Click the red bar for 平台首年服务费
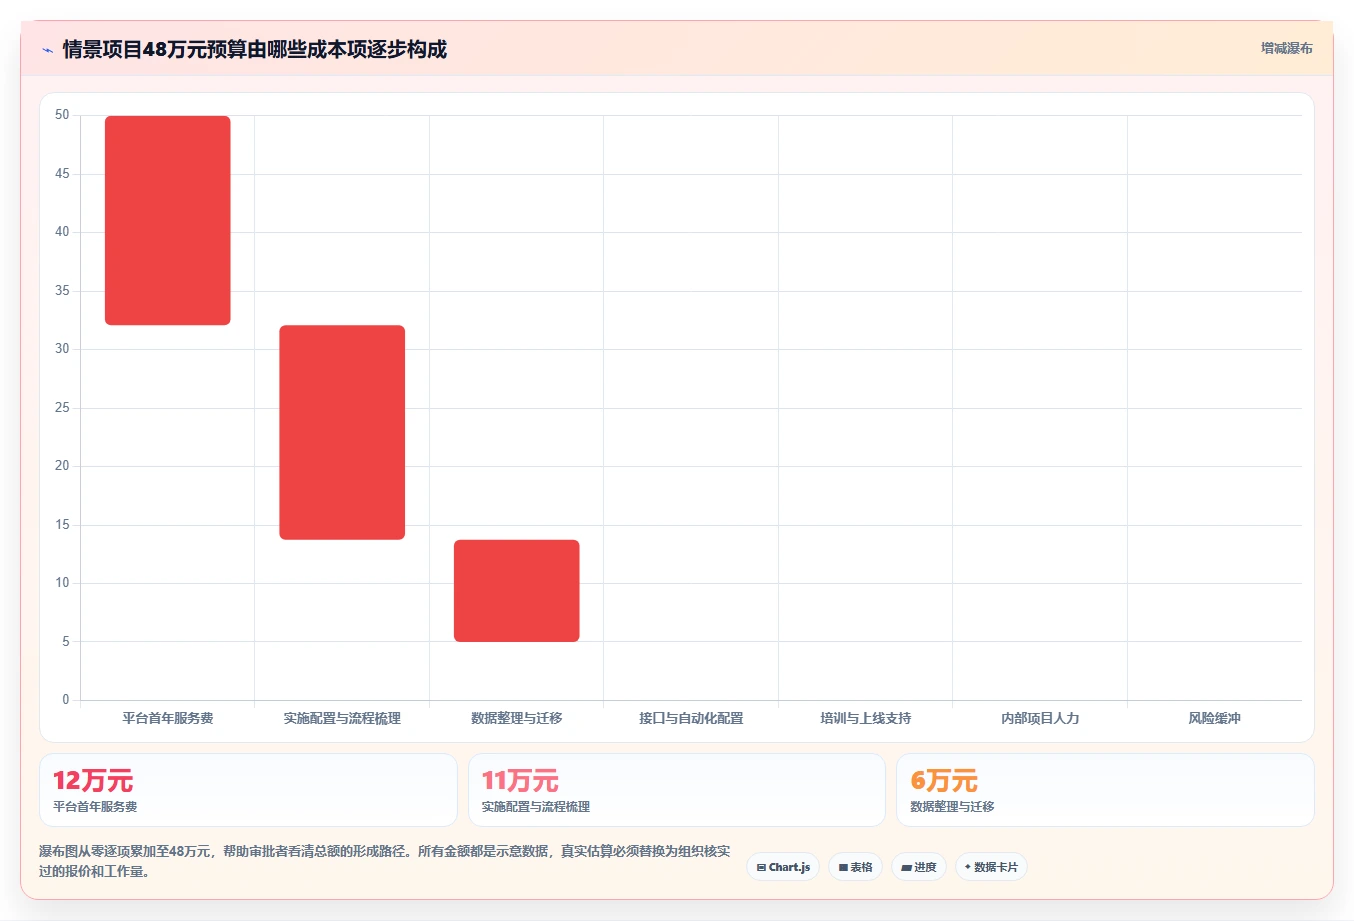Viewport: 1354px width, 921px height. coord(168,220)
